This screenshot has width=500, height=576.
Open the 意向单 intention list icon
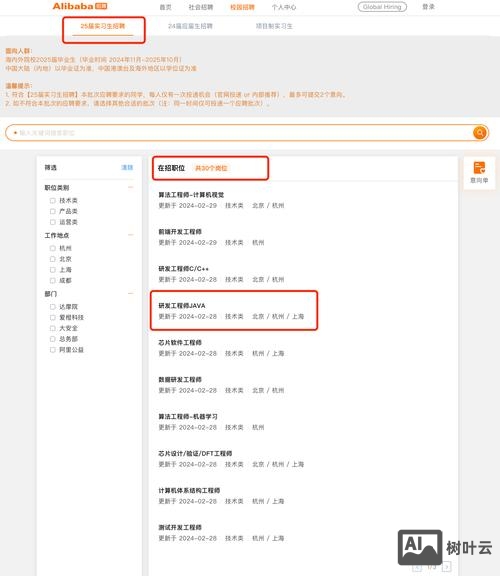[479, 172]
